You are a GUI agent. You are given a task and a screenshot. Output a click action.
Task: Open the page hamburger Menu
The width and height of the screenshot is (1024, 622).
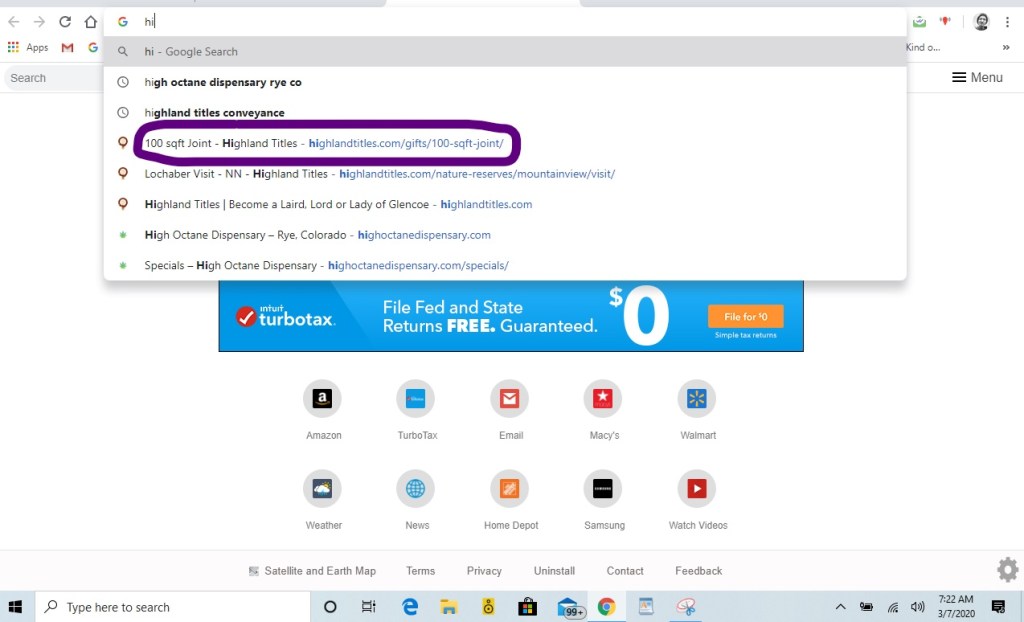coord(977,77)
